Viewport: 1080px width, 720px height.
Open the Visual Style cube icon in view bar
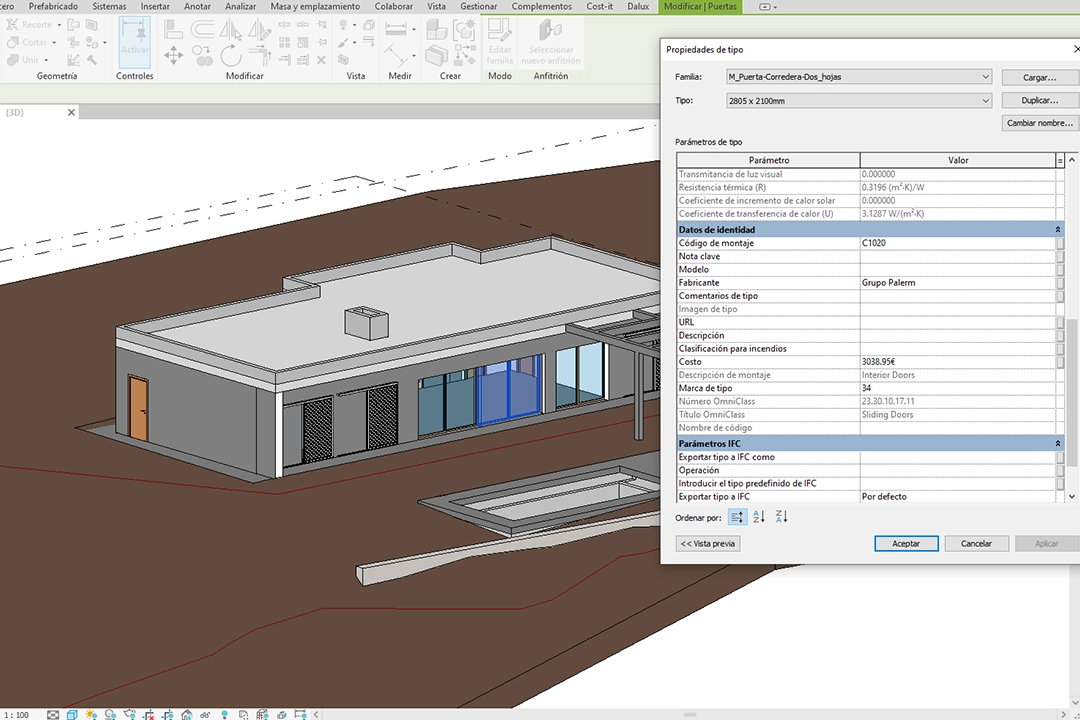[73, 714]
